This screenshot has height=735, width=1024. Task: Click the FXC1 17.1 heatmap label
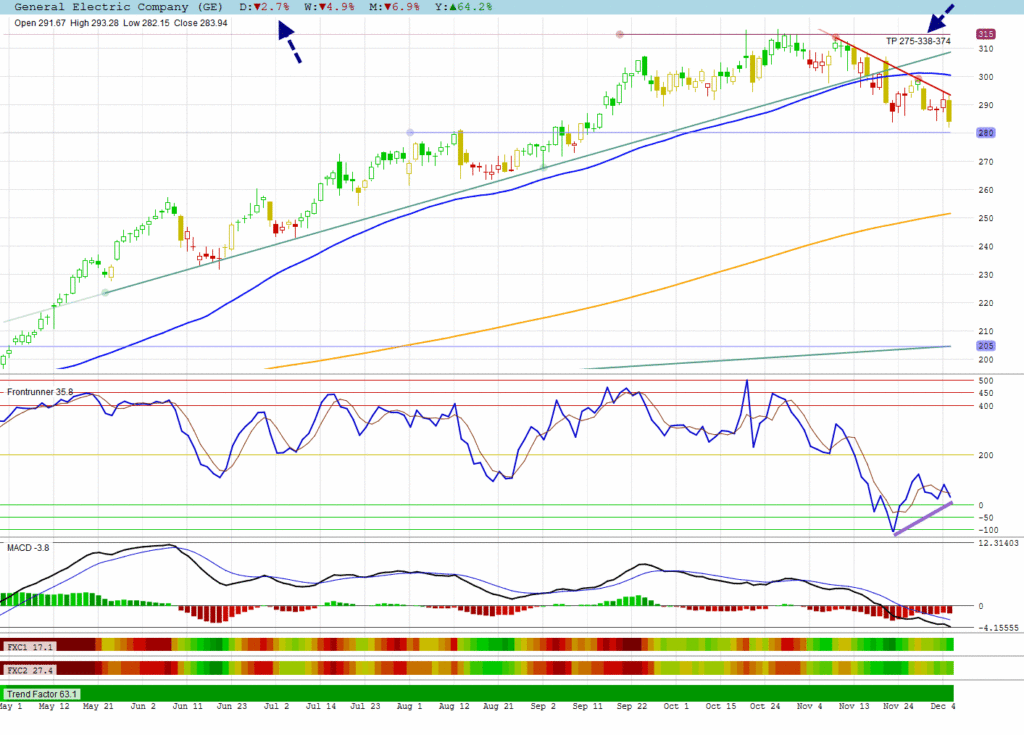click(29, 646)
